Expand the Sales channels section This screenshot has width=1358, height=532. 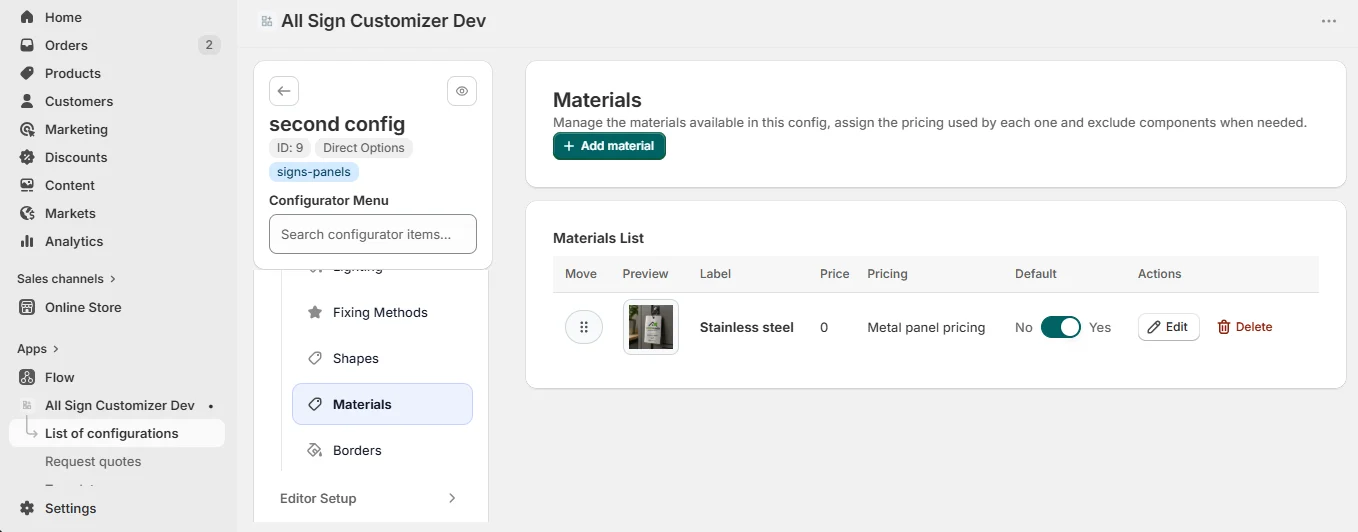[66, 279]
